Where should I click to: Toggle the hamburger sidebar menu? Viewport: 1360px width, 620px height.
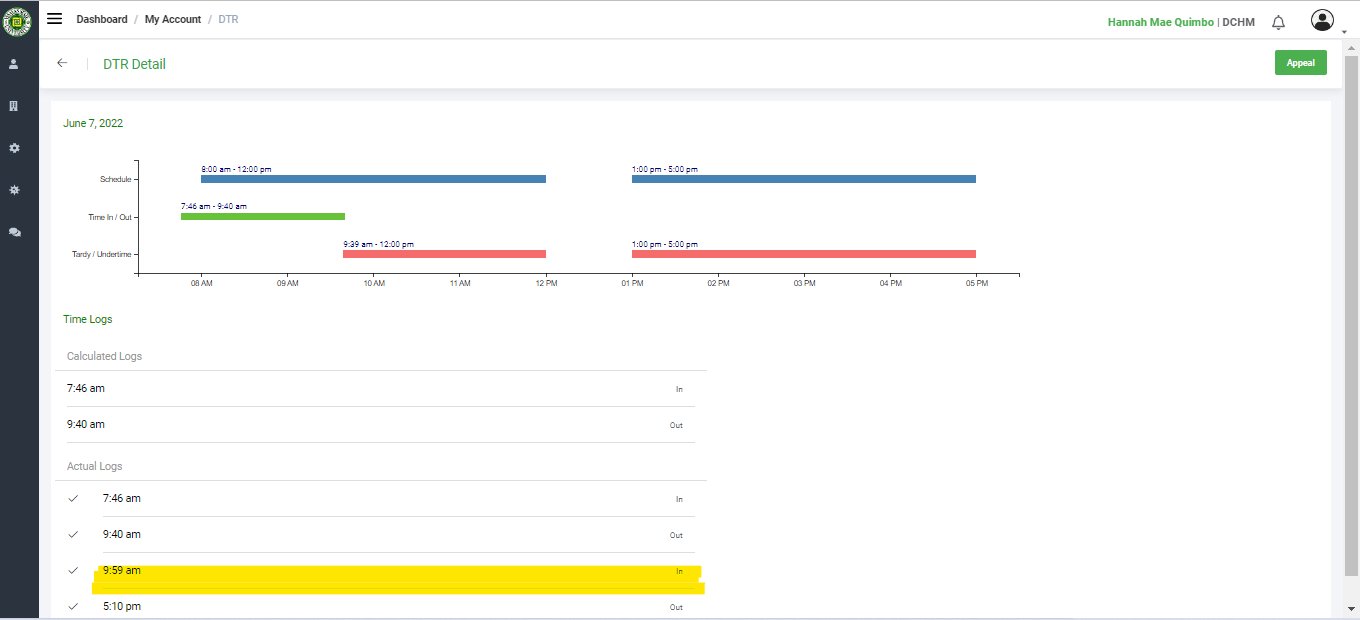[x=55, y=19]
